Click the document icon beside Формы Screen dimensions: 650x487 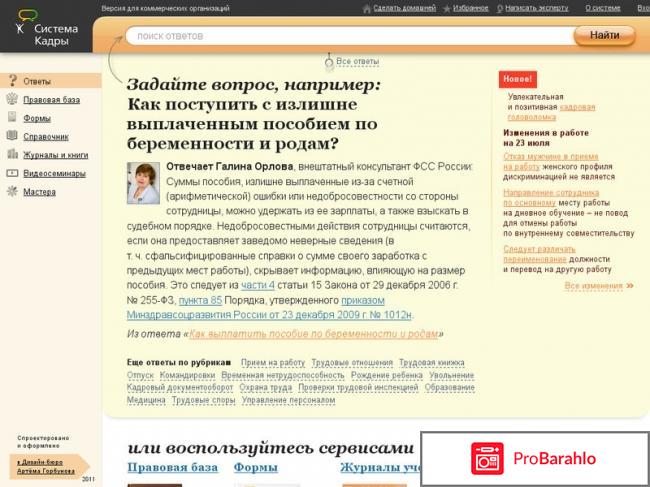(12, 117)
